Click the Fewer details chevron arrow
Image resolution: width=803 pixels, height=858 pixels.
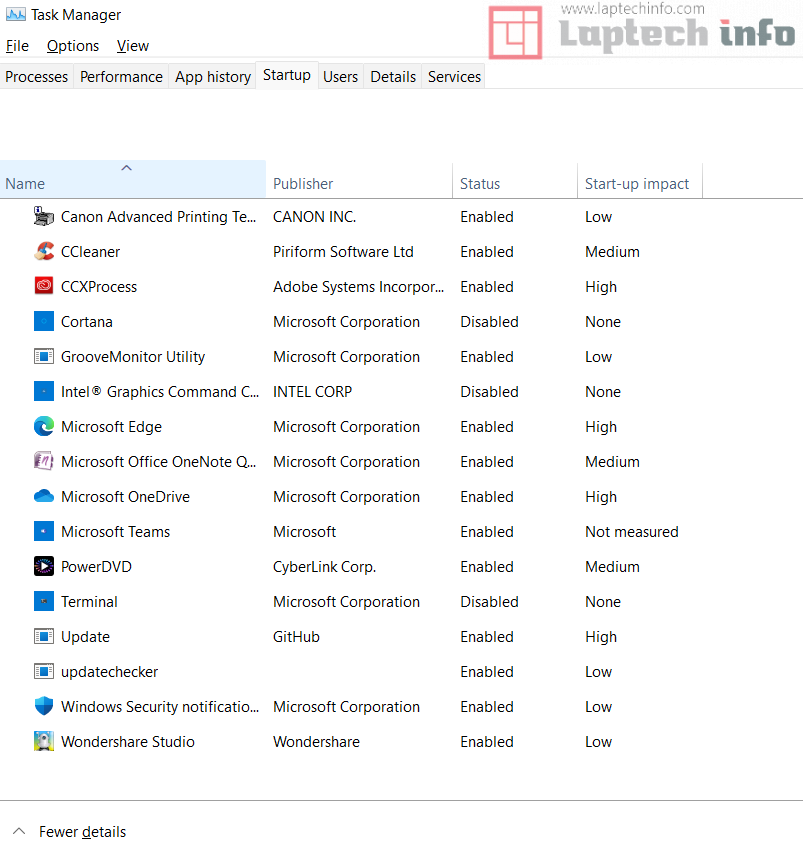pyautogui.click(x=19, y=831)
